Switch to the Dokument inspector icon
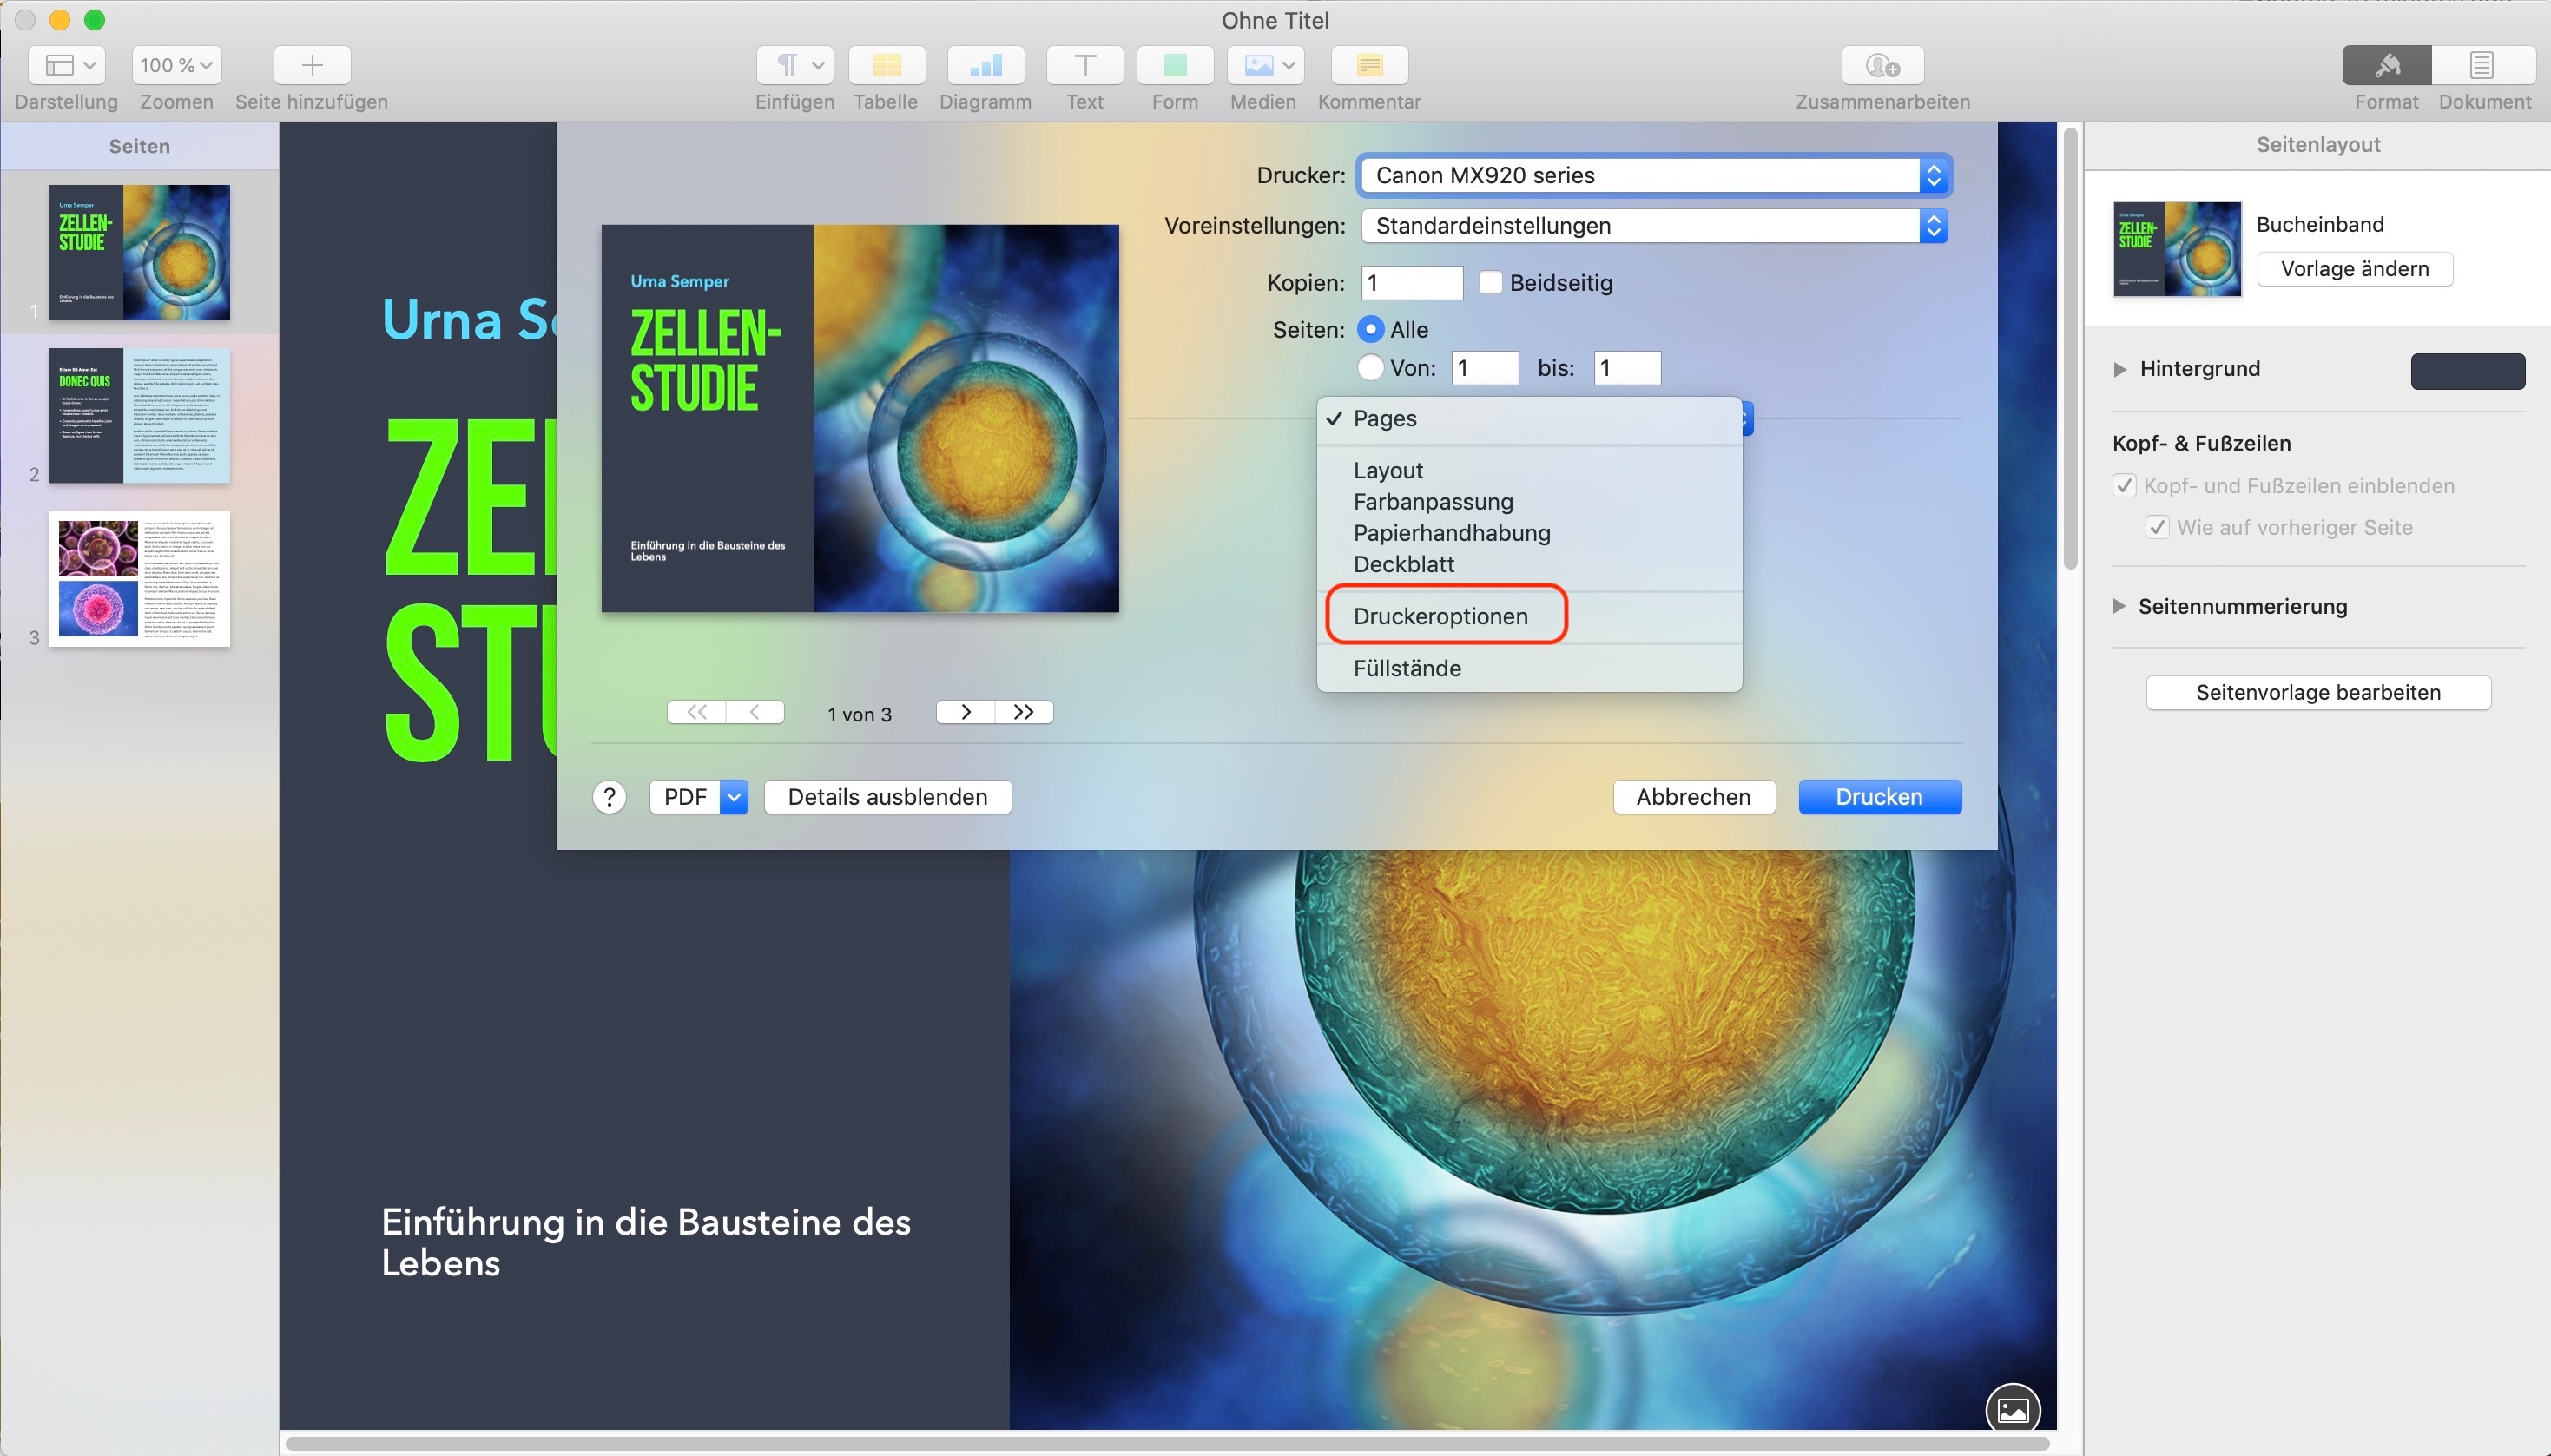Screen dimensions: 2551x1456 tap(2482, 65)
